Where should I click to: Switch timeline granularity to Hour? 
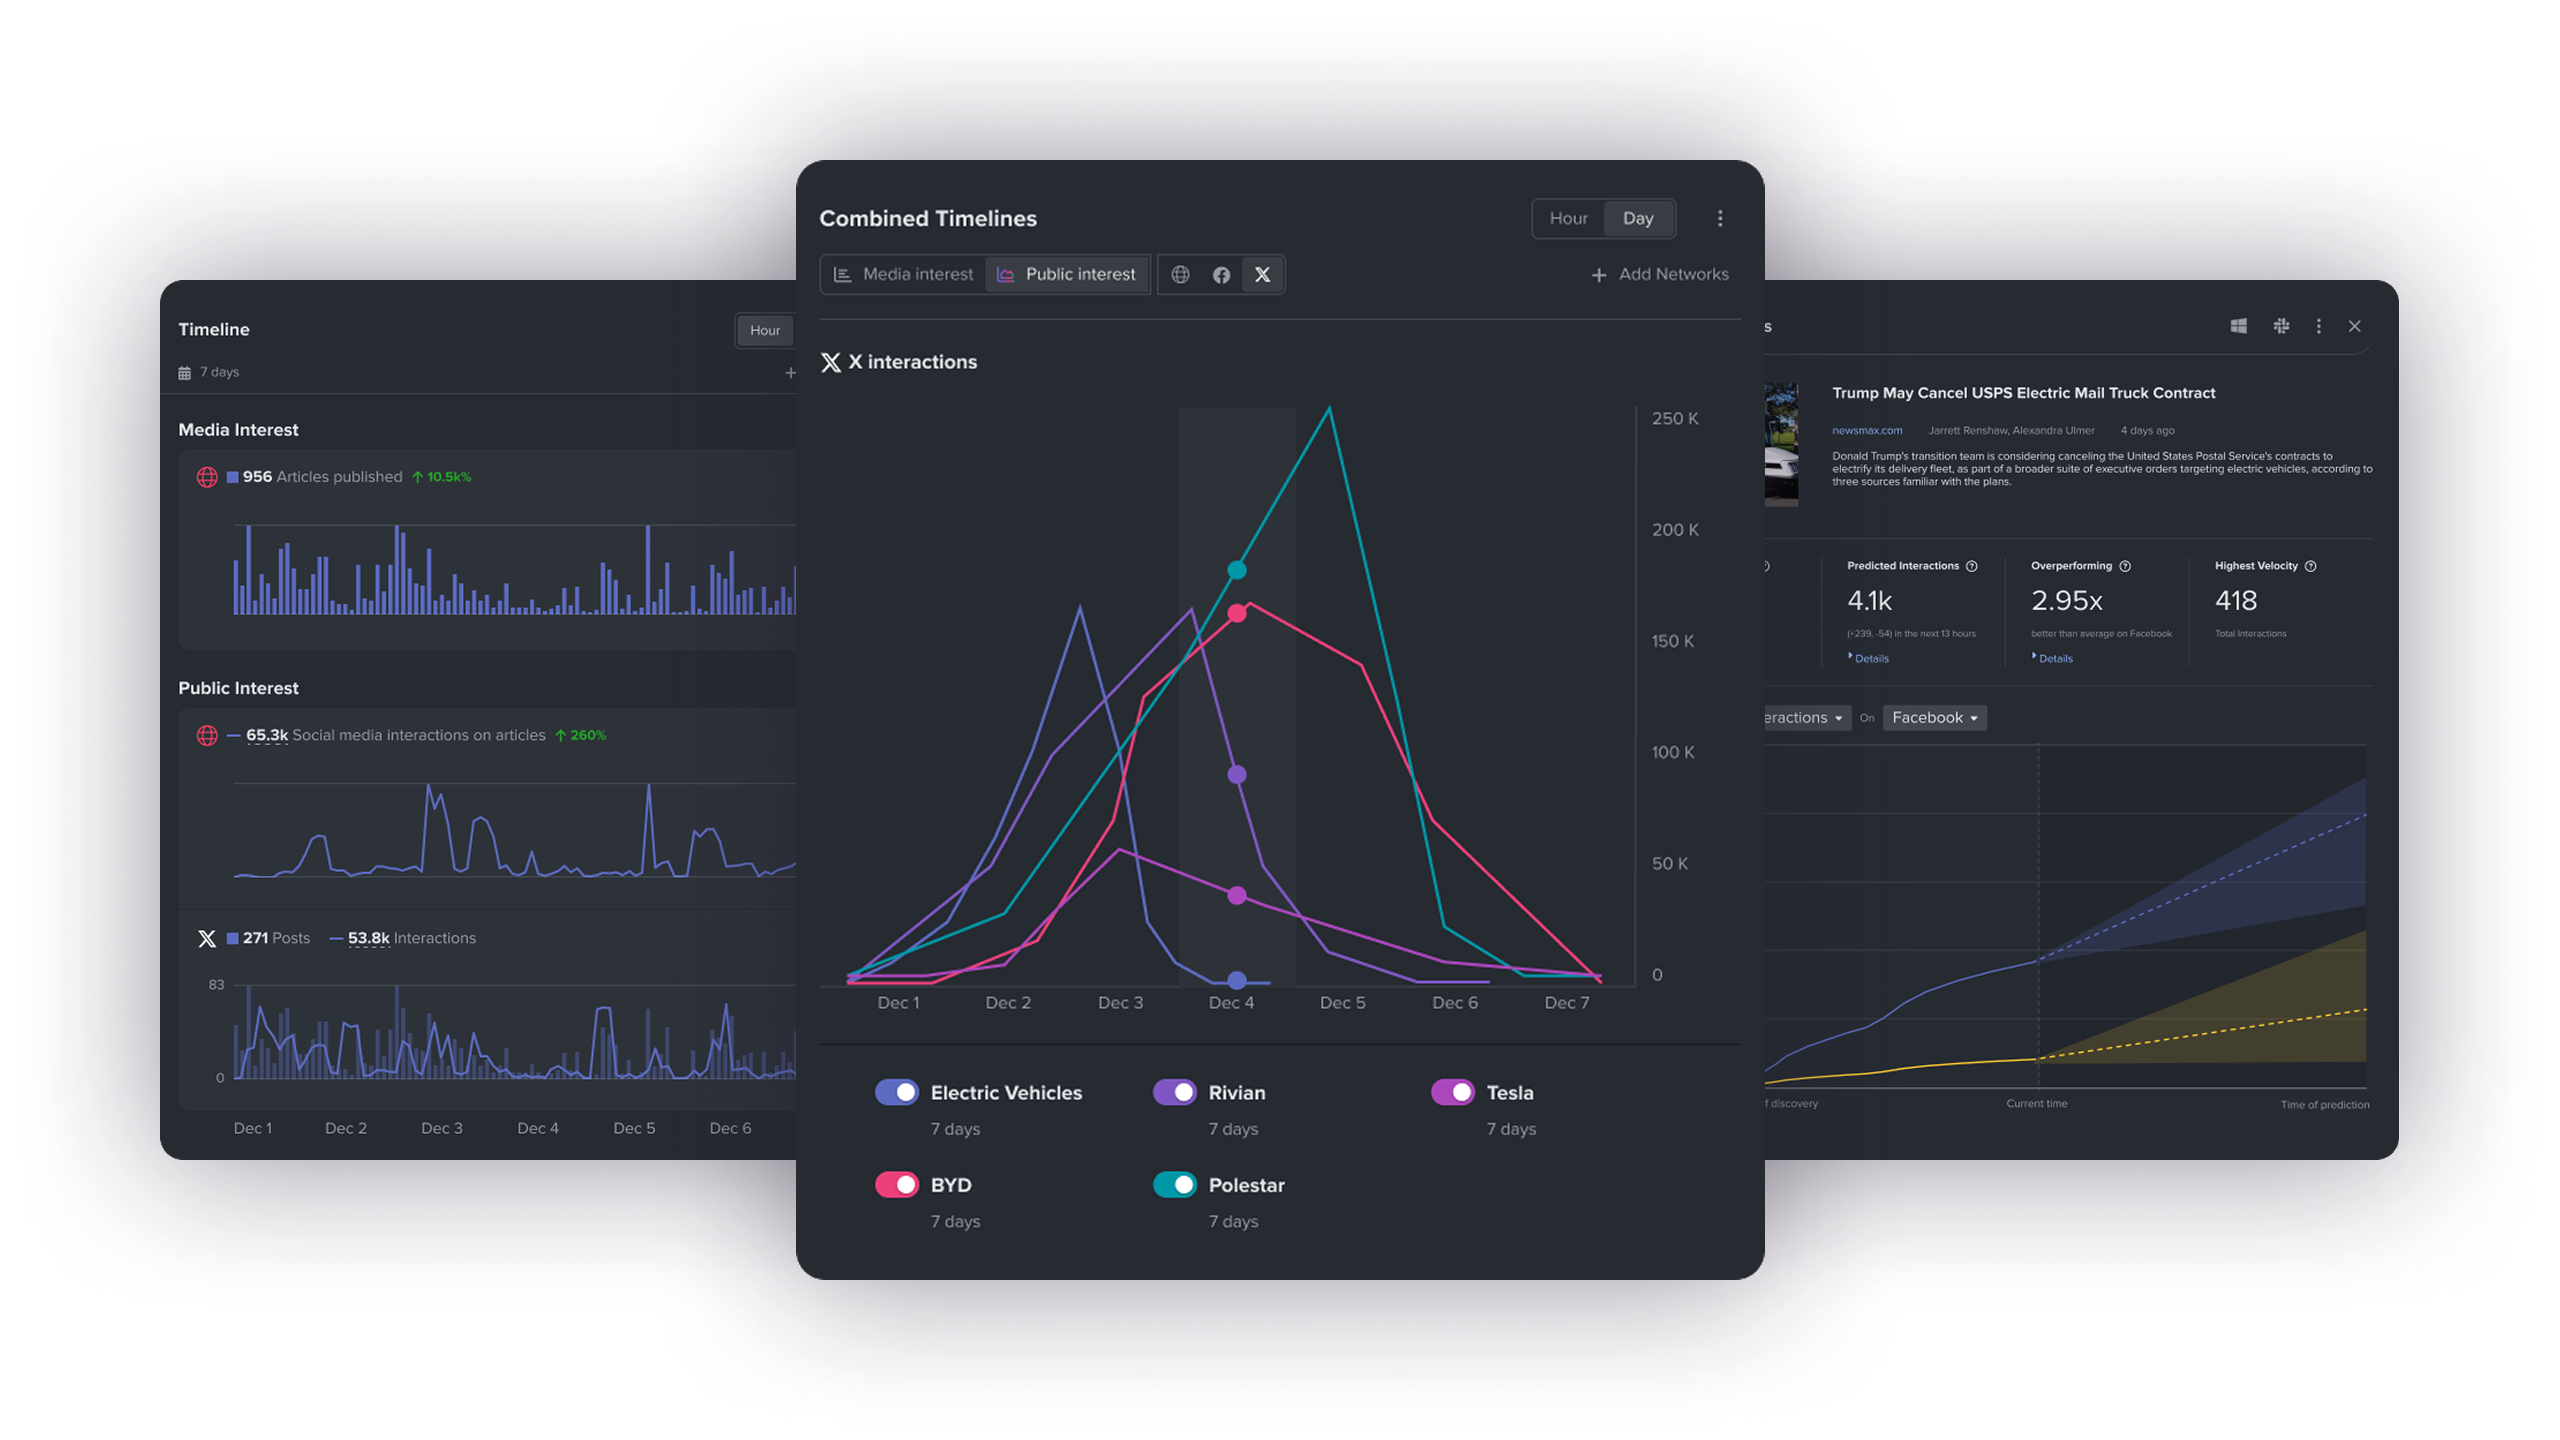1568,218
